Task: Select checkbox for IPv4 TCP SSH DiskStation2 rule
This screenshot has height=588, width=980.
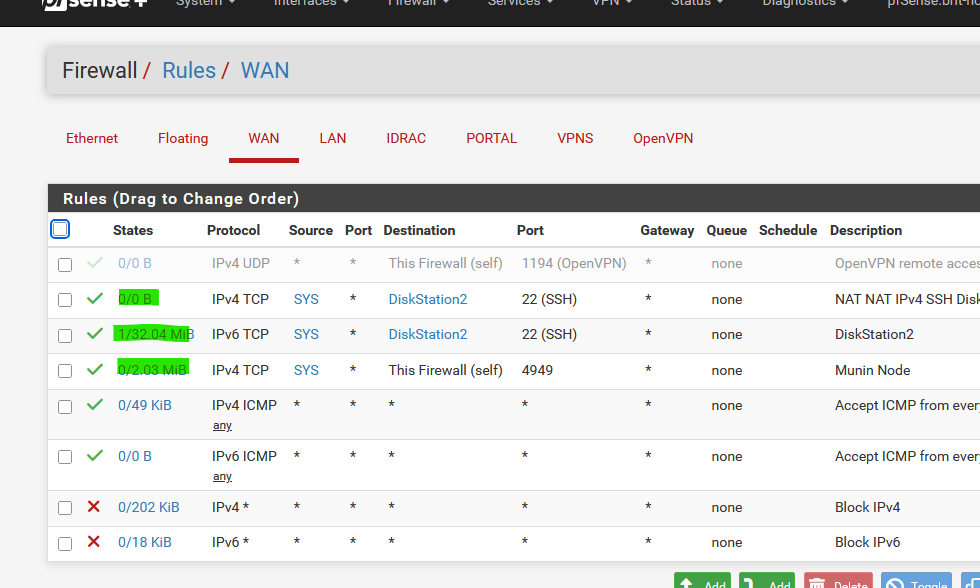Action: coord(65,300)
